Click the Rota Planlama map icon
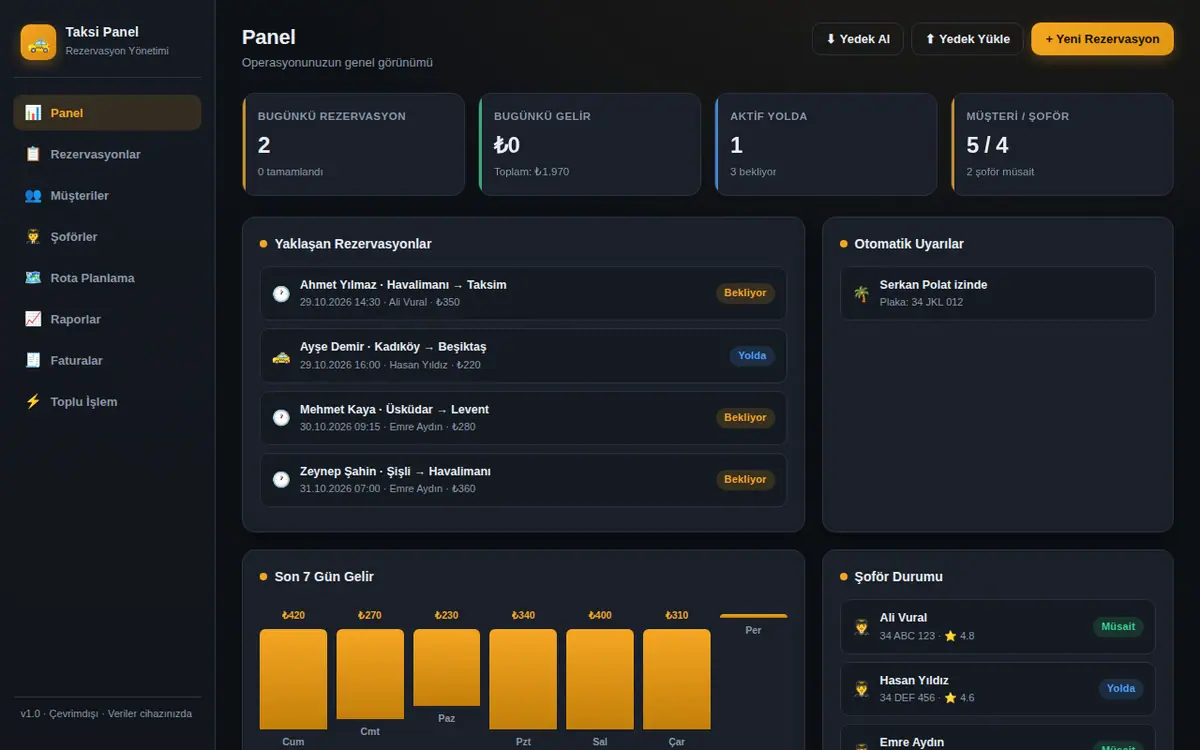Image resolution: width=1200 pixels, height=750 pixels. (x=33, y=278)
